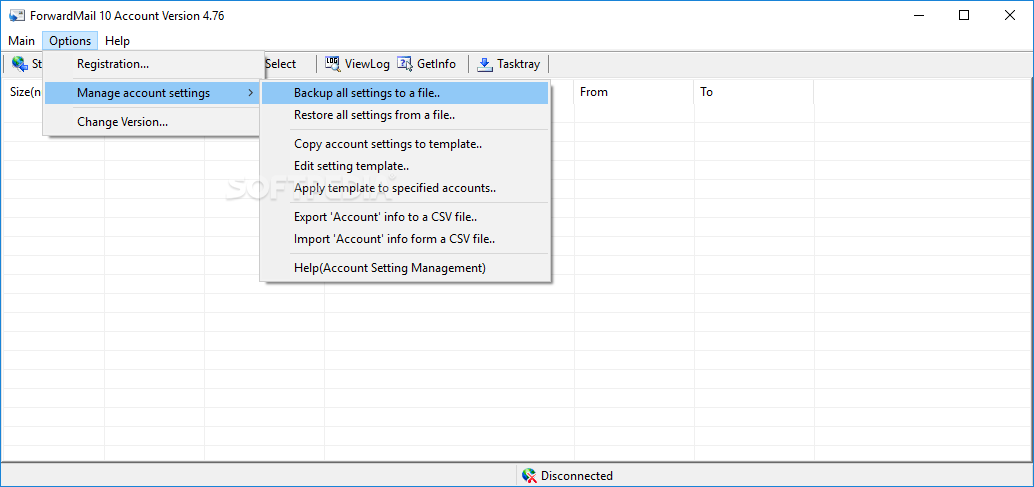The image size is (1034, 487).
Task: Click the GetInfo toolbar label
Action: (x=437, y=64)
